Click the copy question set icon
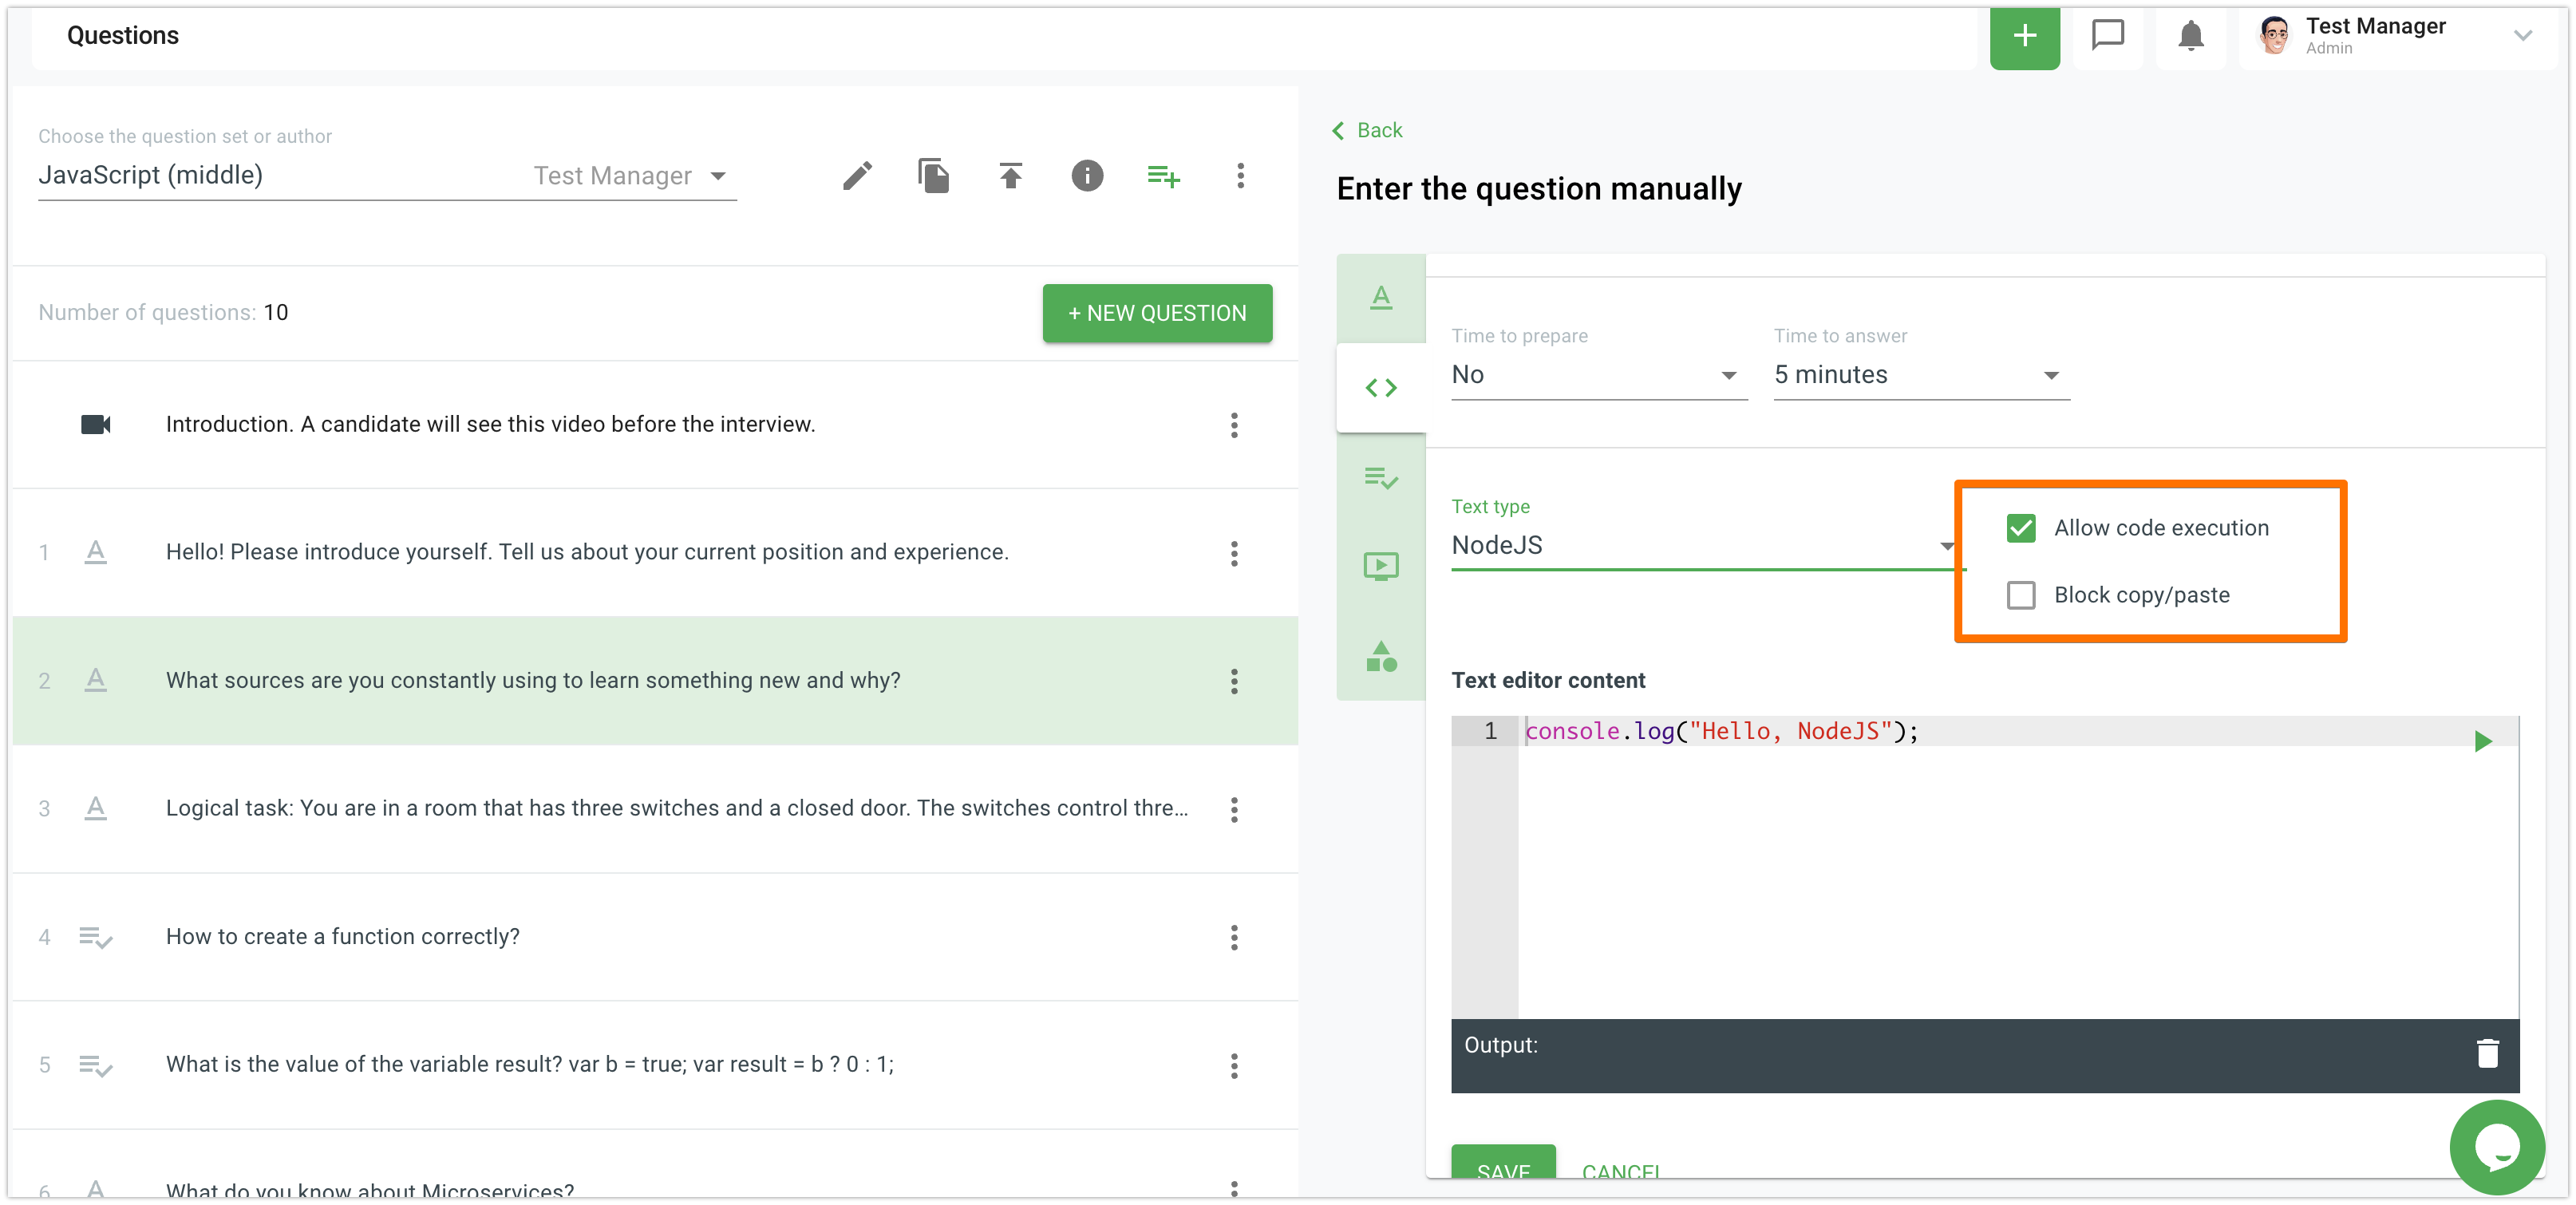The height and width of the screenshot is (1205, 2576). [x=933, y=176]
